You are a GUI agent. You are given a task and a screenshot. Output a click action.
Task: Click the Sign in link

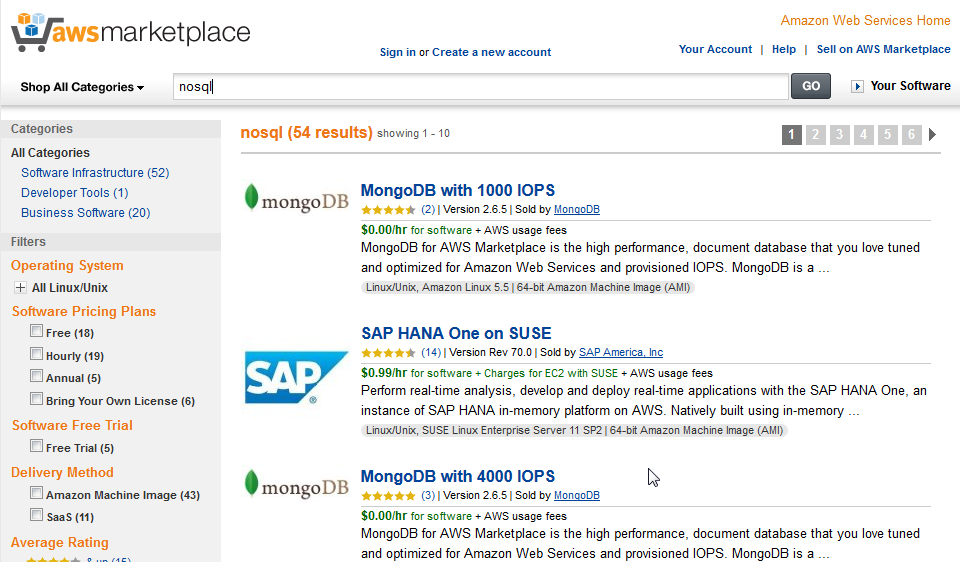pyautogui.click(x=397, y=52)
